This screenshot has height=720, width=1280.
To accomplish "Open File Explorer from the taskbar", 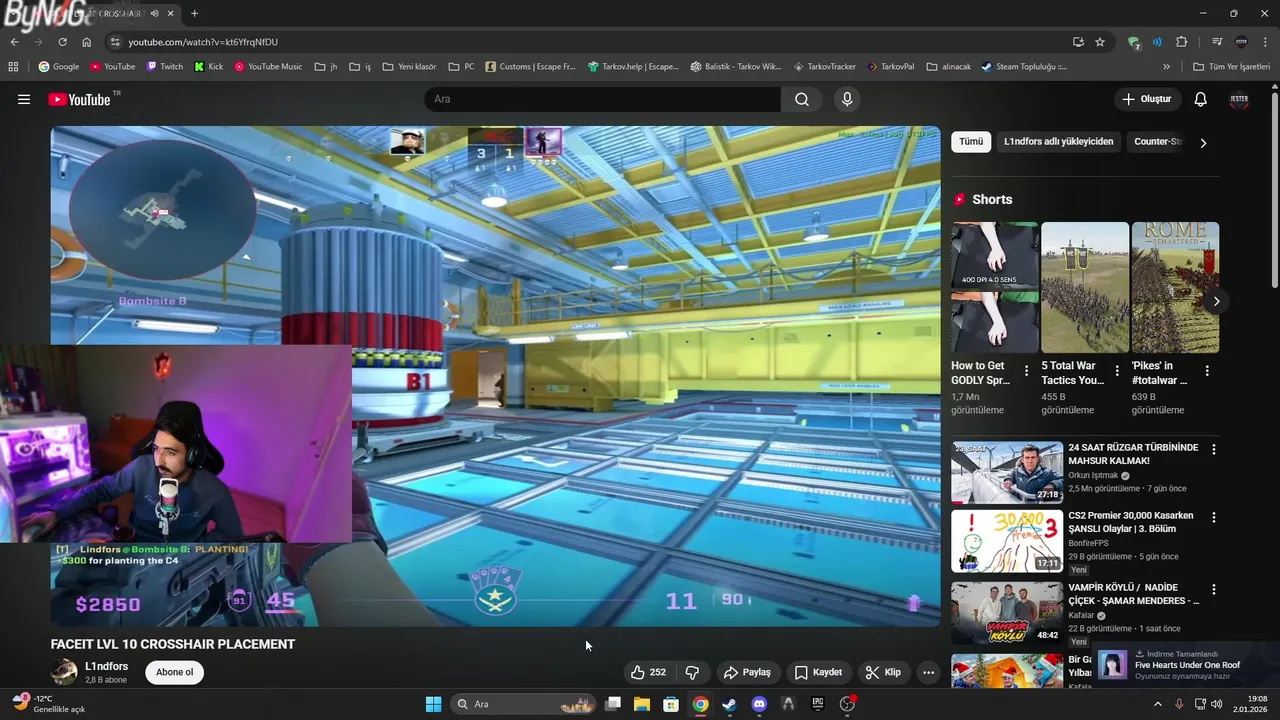I will pos(642,704).
